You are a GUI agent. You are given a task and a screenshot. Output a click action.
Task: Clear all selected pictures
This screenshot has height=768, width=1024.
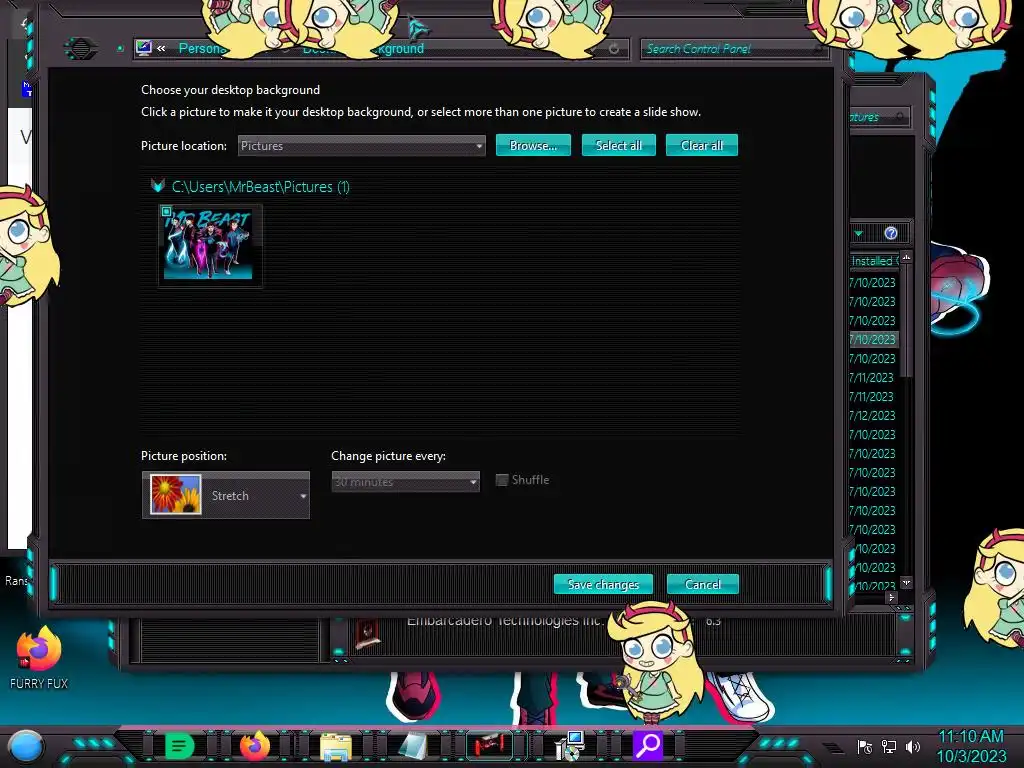point(701,145)
